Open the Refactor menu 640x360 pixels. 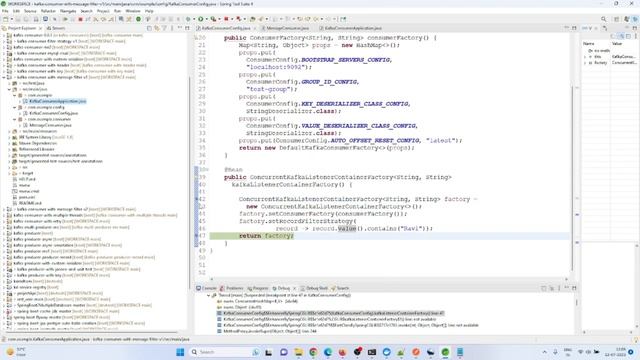click(48, 11)
